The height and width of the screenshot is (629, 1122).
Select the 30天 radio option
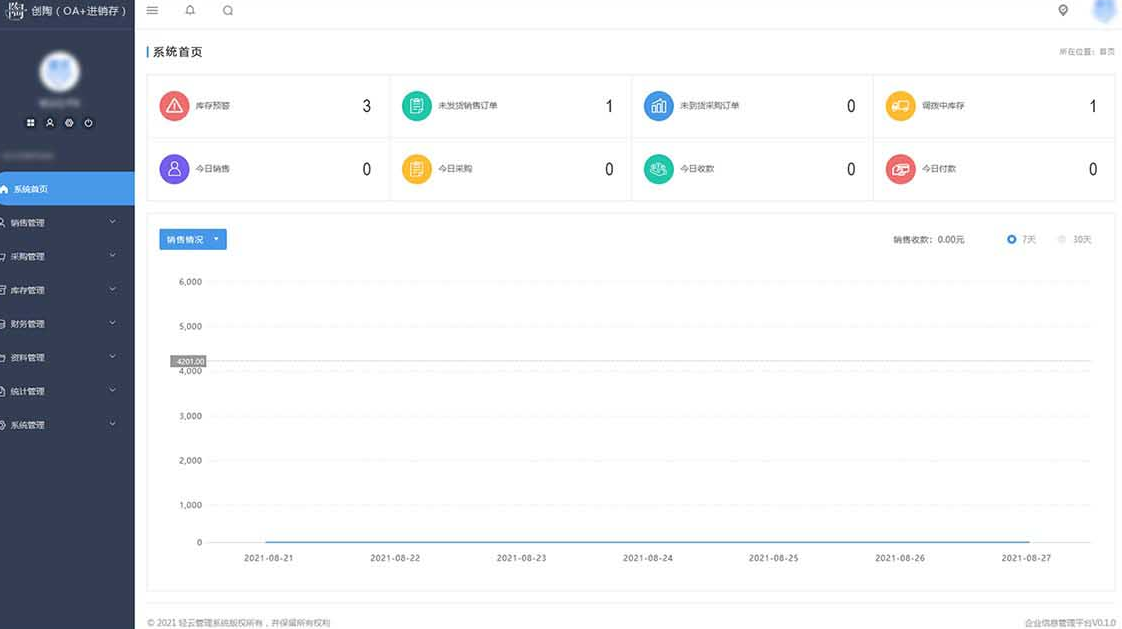(1062, 240)
